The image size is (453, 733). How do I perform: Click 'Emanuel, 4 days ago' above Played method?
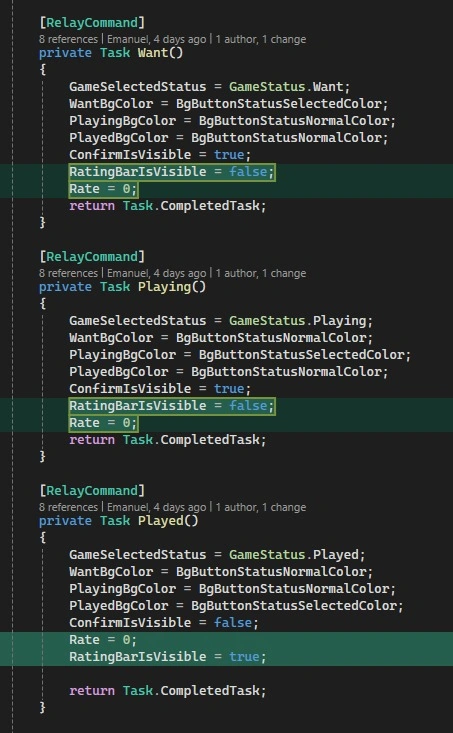(157, 507)
